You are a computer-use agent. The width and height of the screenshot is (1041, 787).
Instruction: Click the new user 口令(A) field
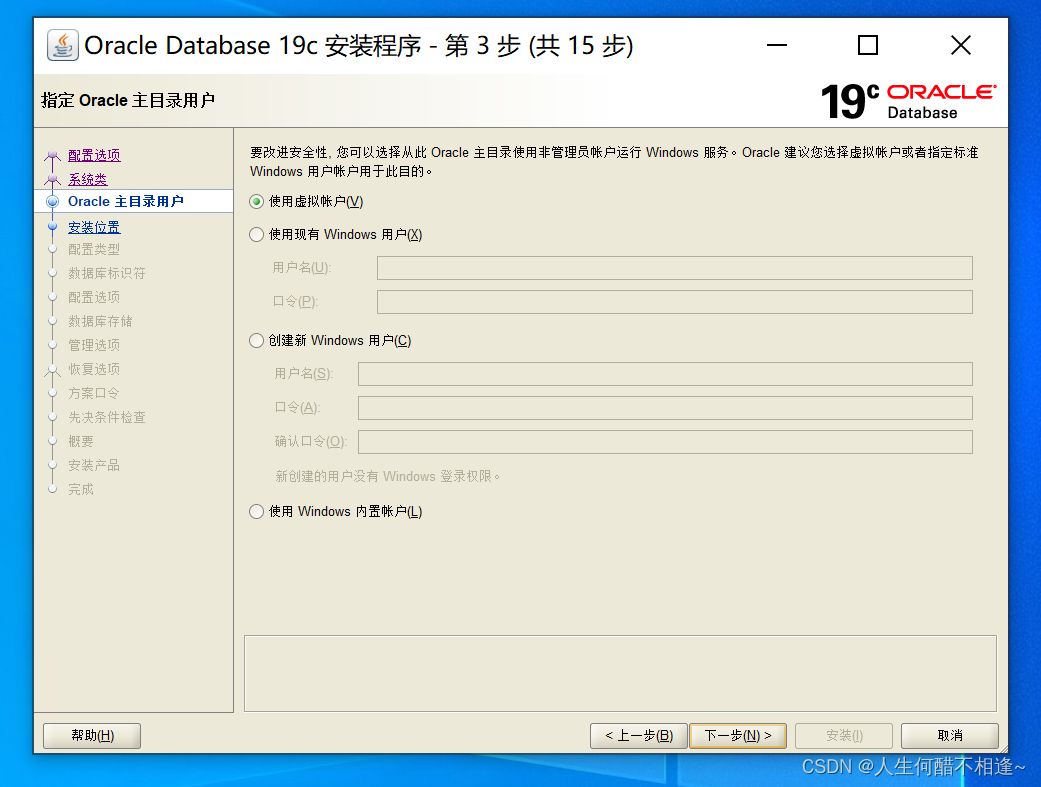[x=665, y=408]
